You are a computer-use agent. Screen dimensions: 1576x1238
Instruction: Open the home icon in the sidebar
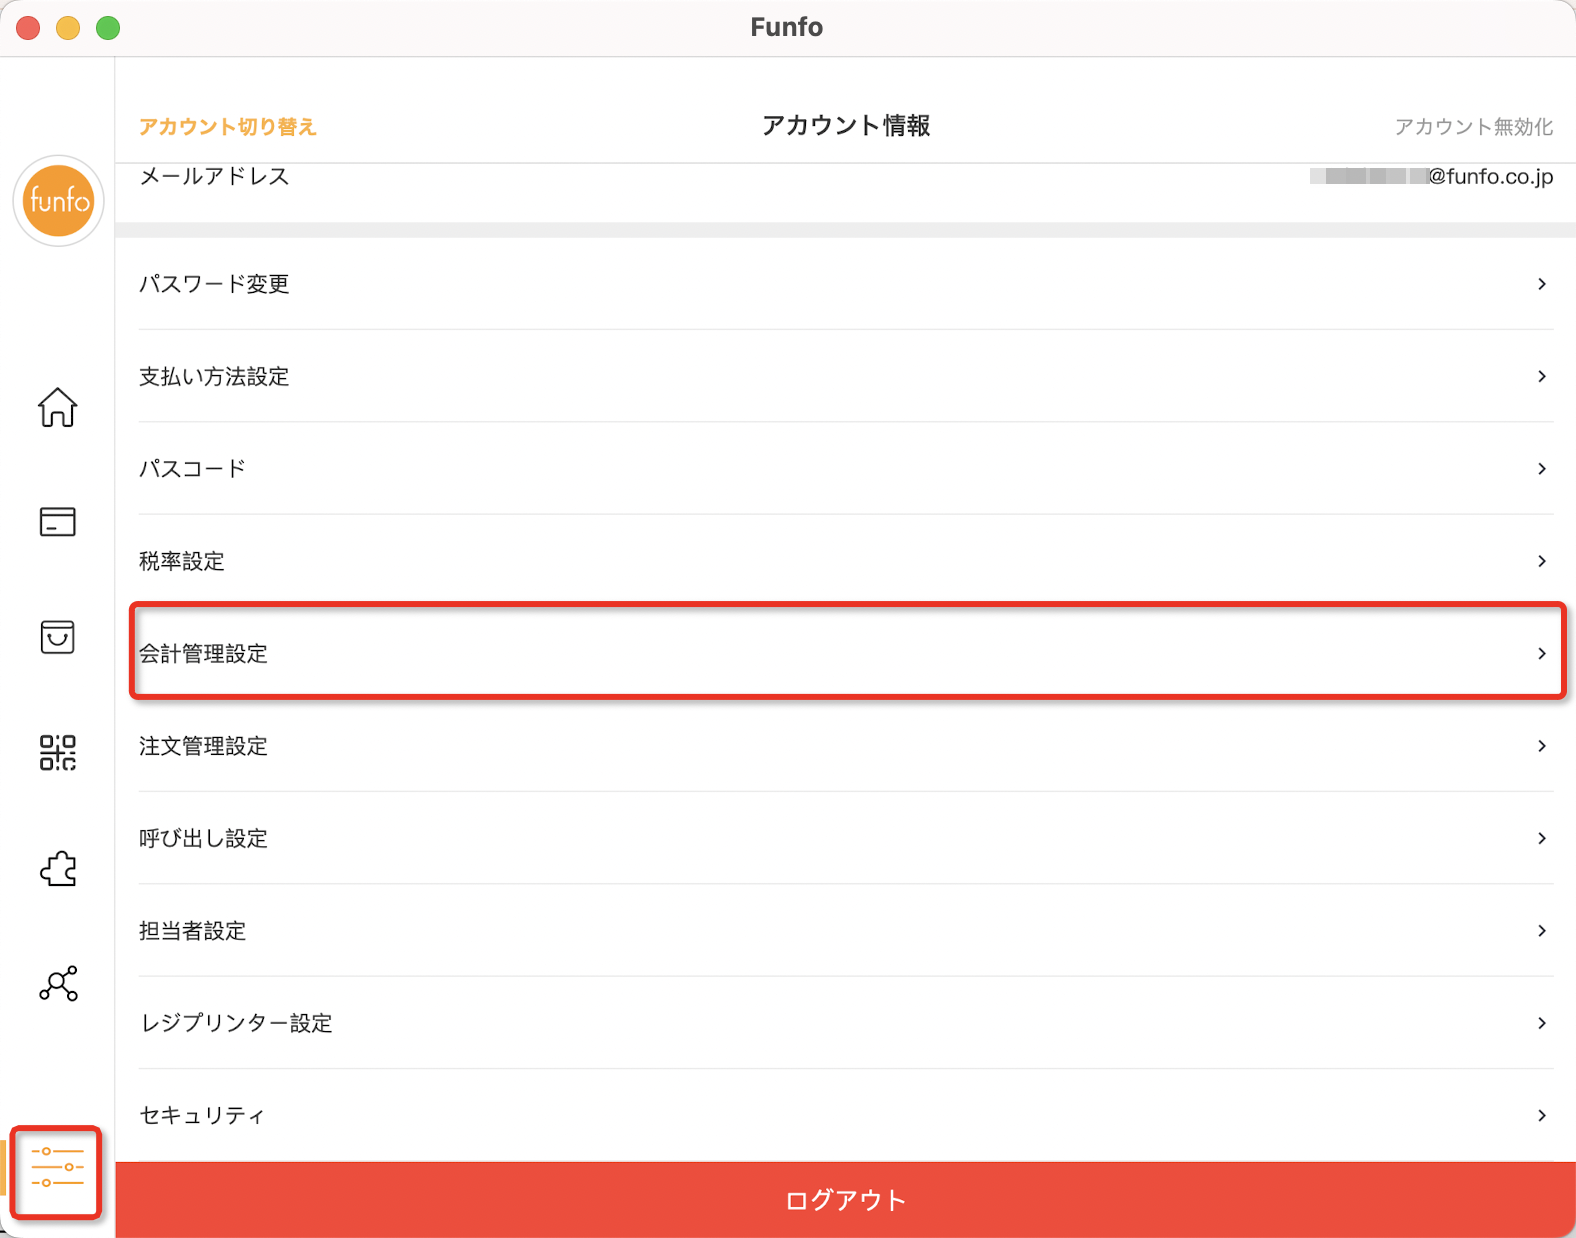58,407
